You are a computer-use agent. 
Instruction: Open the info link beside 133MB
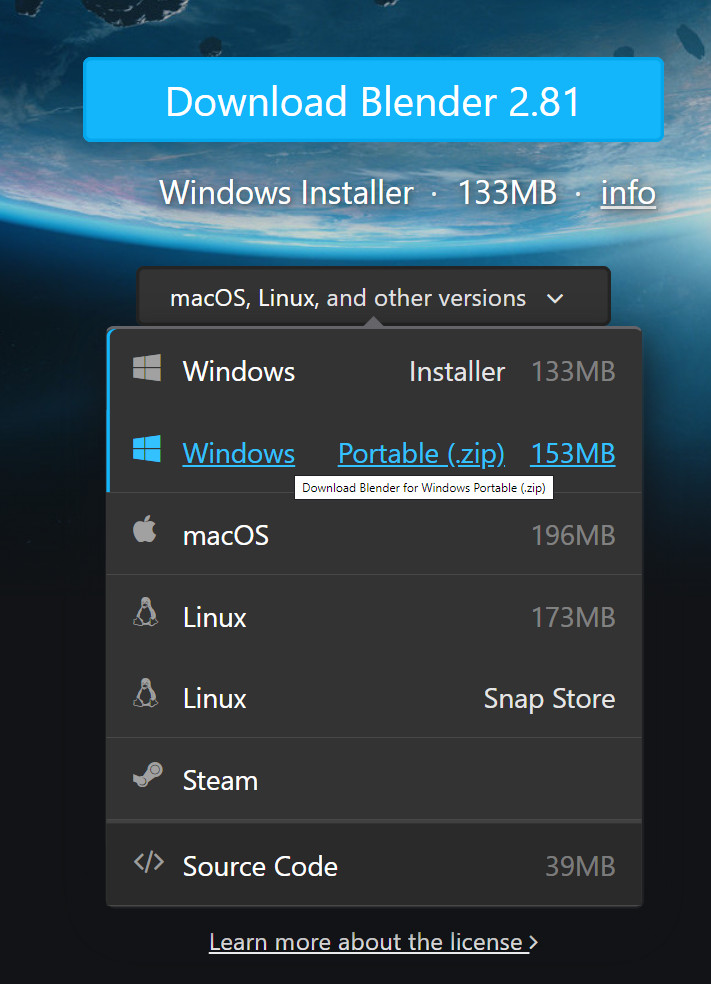(x=628, y=193)
